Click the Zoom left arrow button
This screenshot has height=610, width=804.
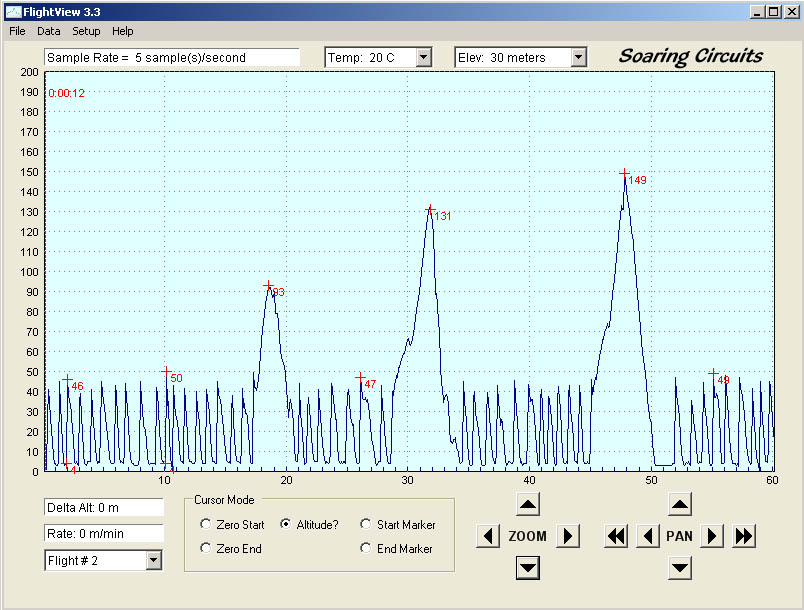click(x=488, y=536)
